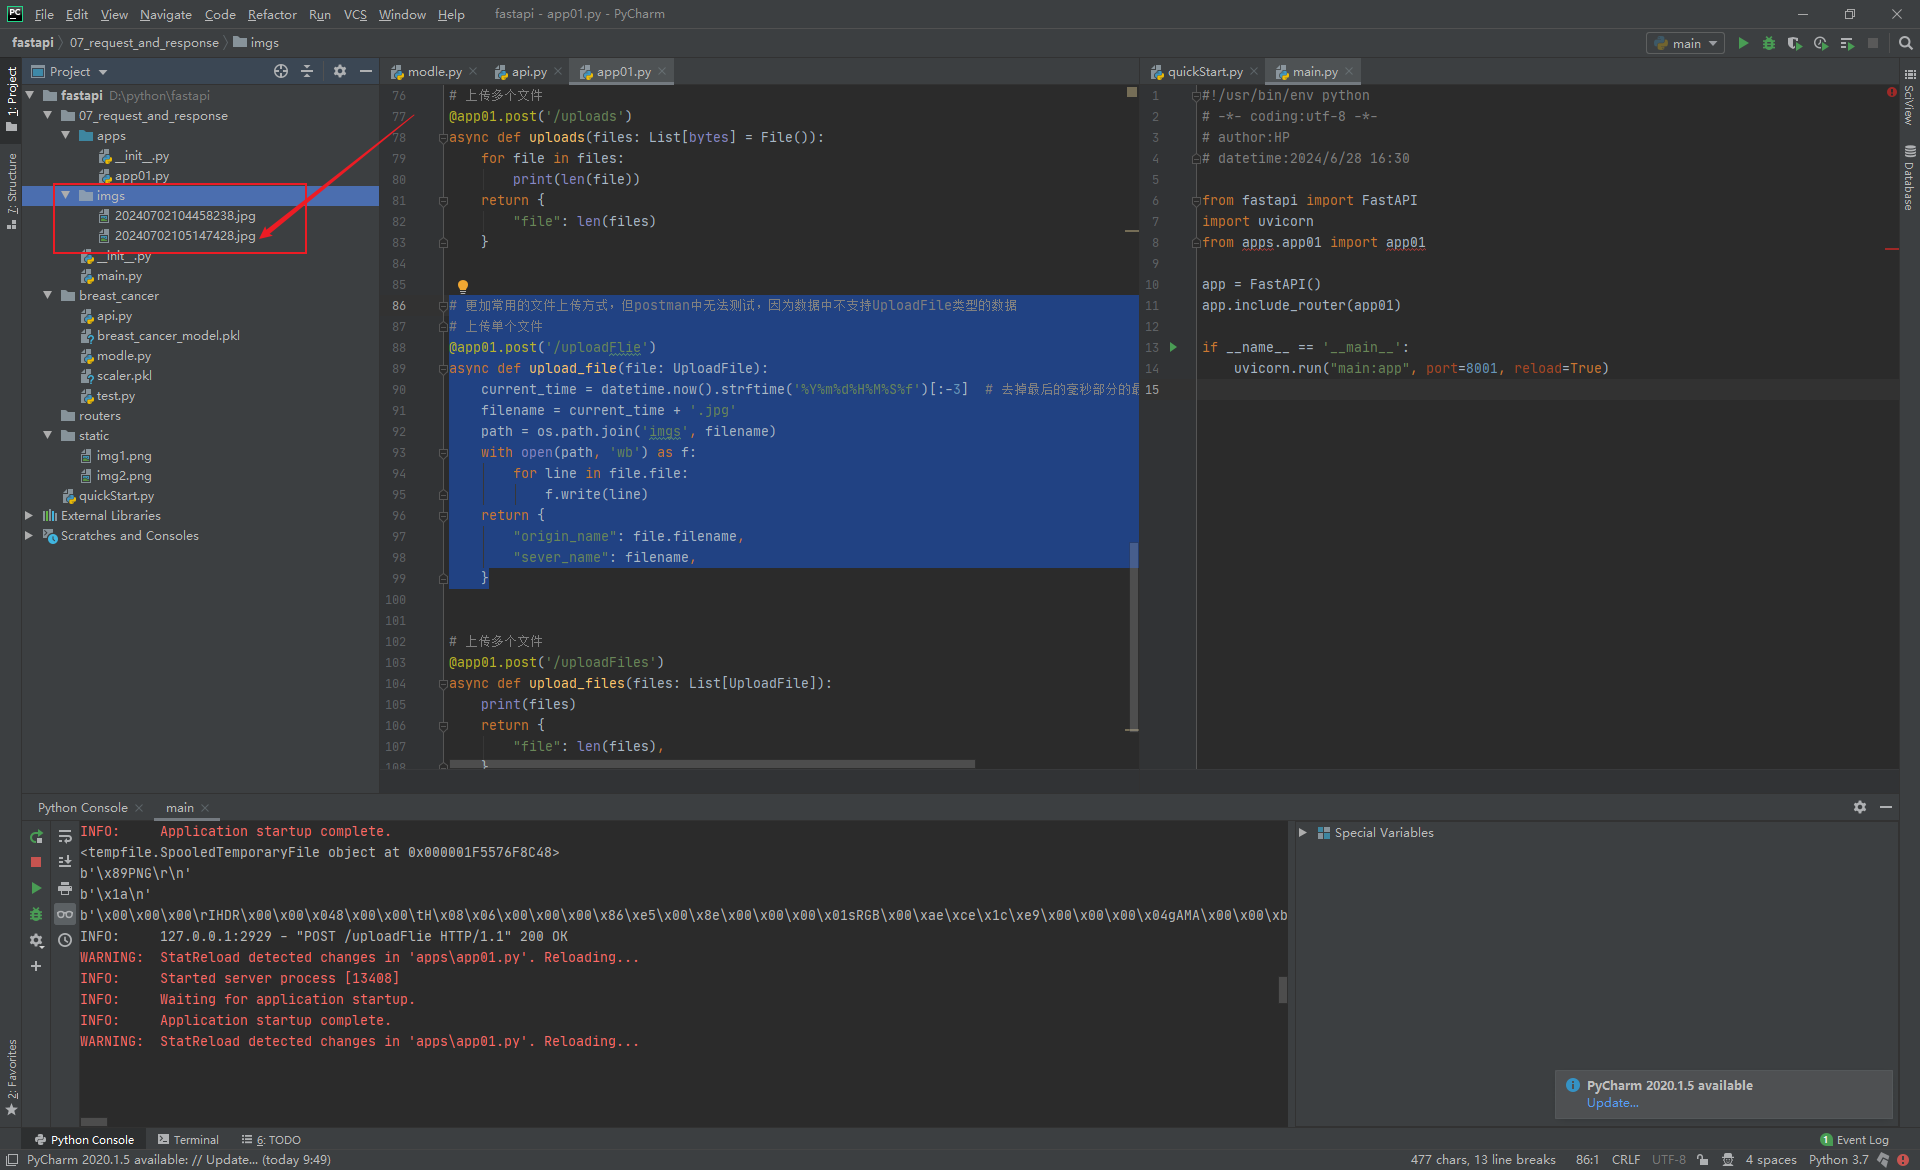Rerun the Python console
1920x1170 pixels.
click(36, 836)
